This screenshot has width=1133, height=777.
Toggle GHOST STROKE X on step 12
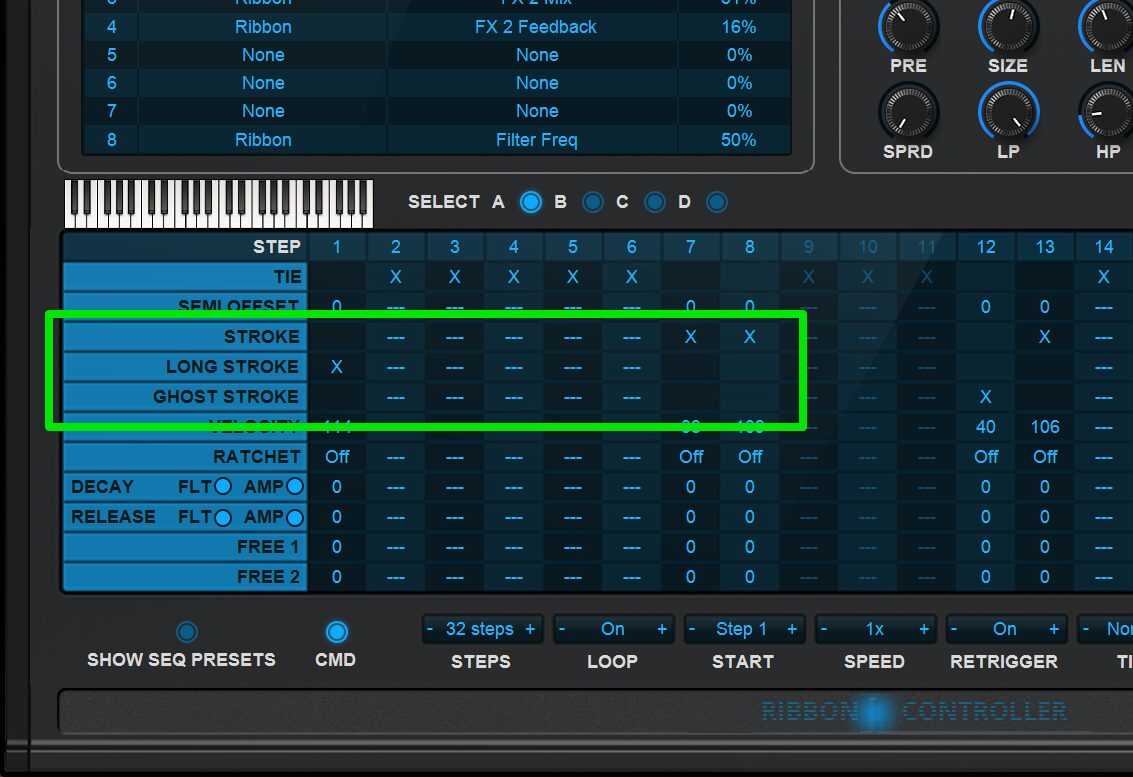[x=986, y=397]
